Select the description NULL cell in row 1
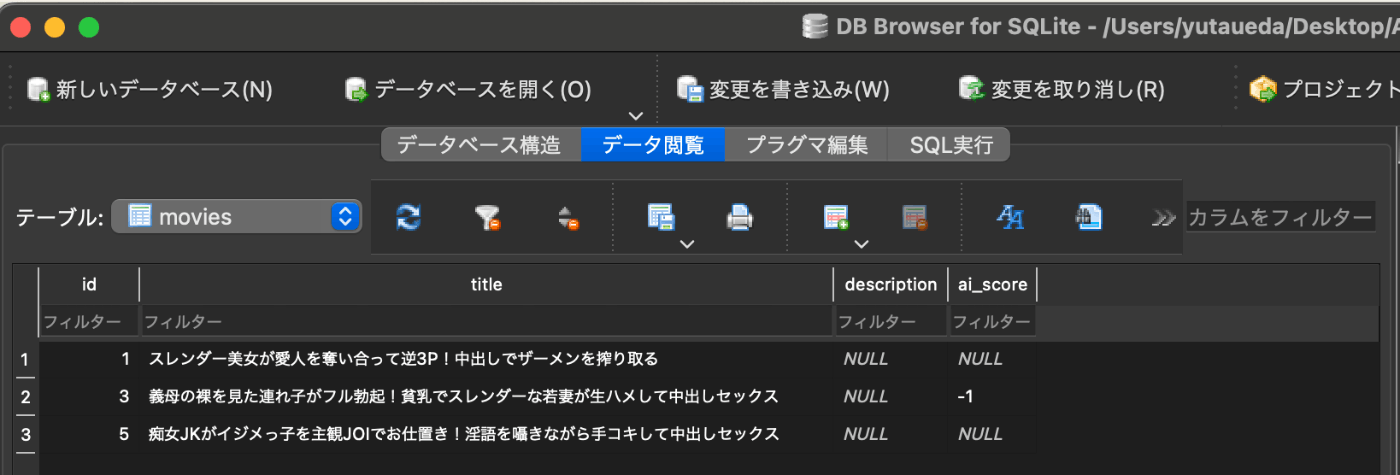The width and height of the screenshot is (1400, 475). coord(890,358)
